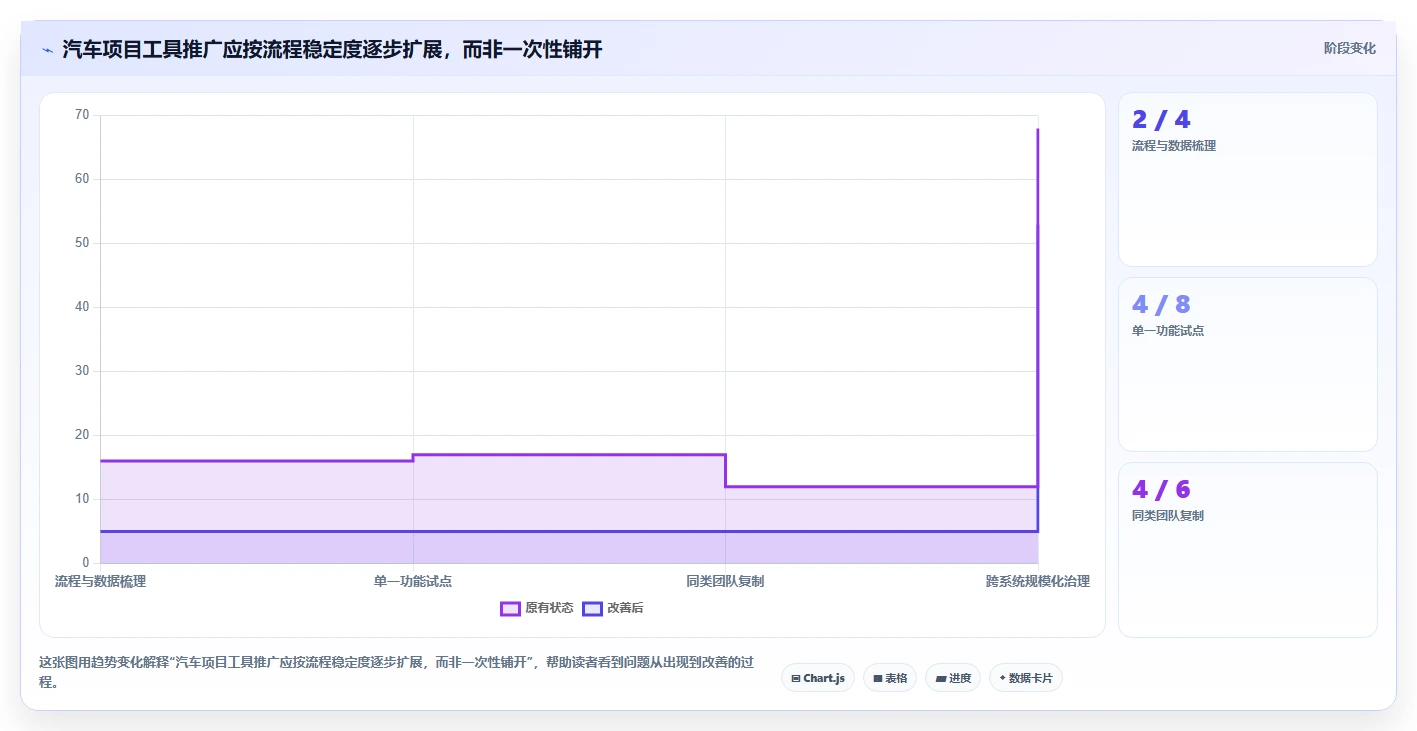Select the Chart.js tag chip
The image size is (1417, 731).
[817, 678]
